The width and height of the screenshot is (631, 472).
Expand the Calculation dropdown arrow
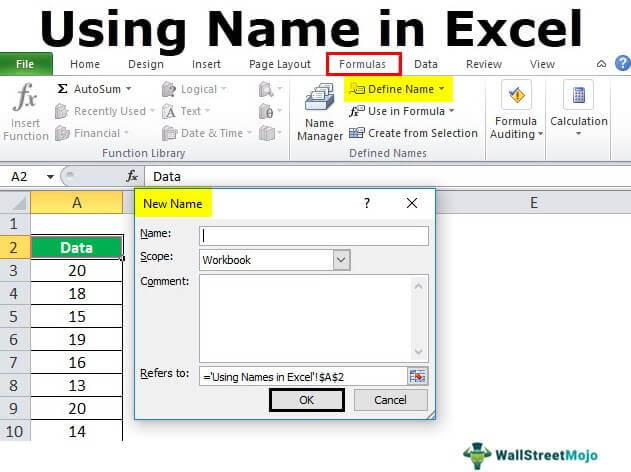[x=578, y=134]
